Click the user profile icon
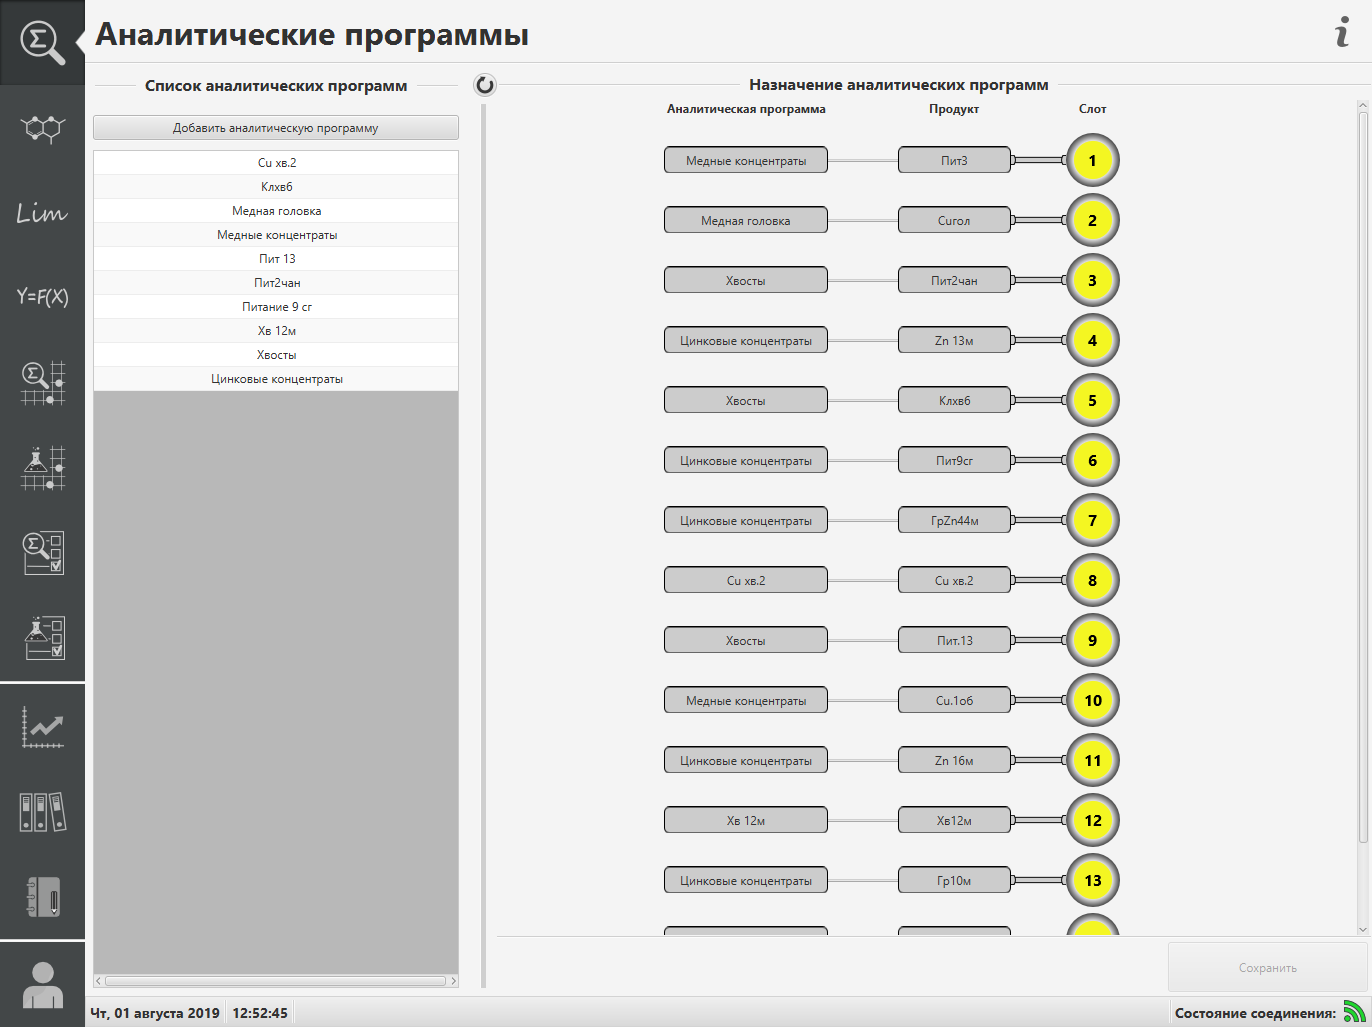The width and height of the screenshot is (1372, 1027). click(x=42, y=985)
